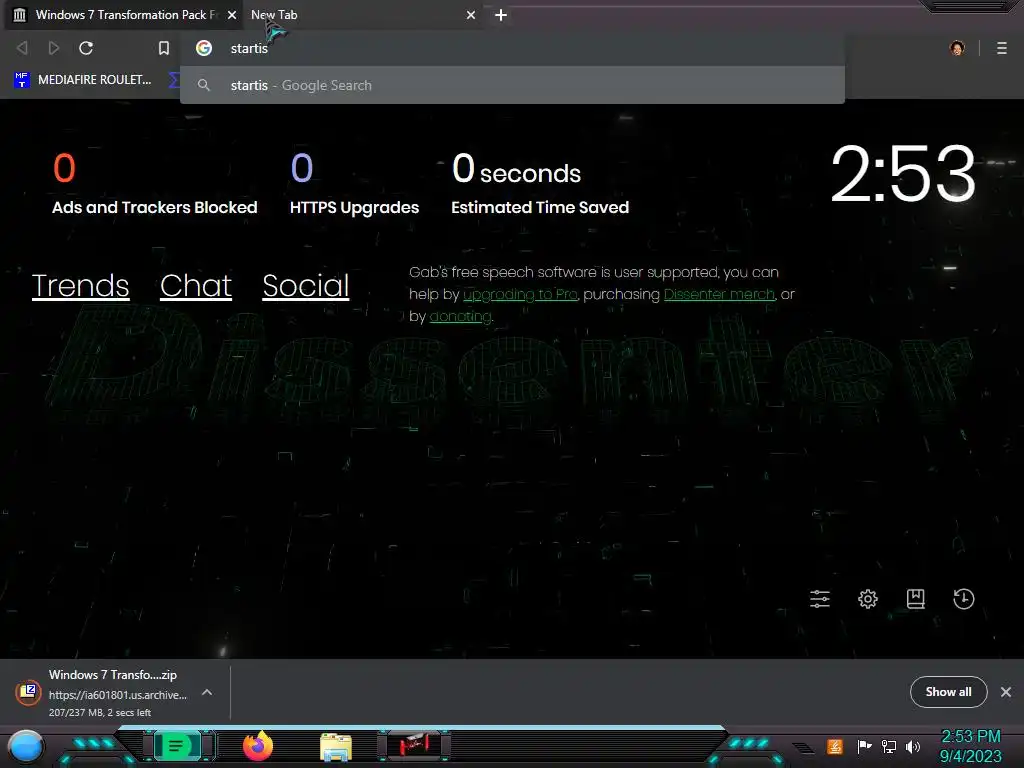Reload the current page
The width and height of the screenshot is (1024, 768).
click(x=86, y=48)
